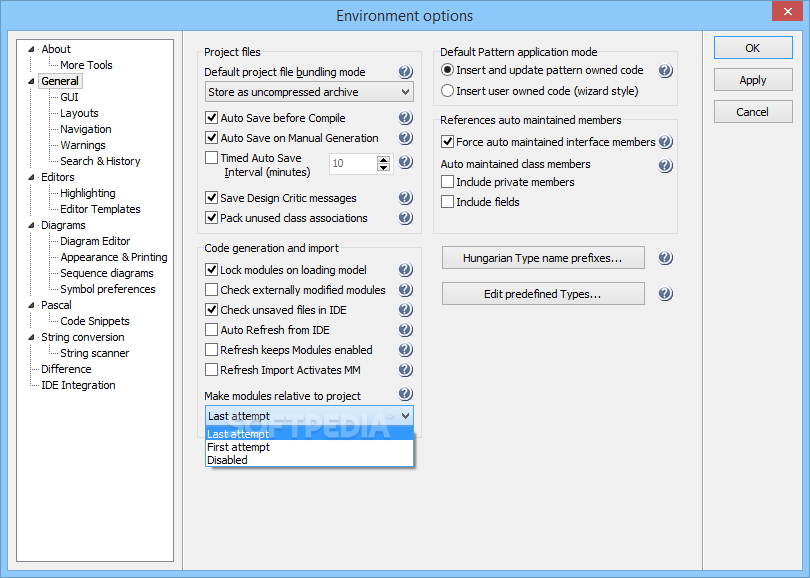This screenshot has height=578, width=810.
Task: Show help icon for Auto Save before Compile
Action: click(406, 118)
